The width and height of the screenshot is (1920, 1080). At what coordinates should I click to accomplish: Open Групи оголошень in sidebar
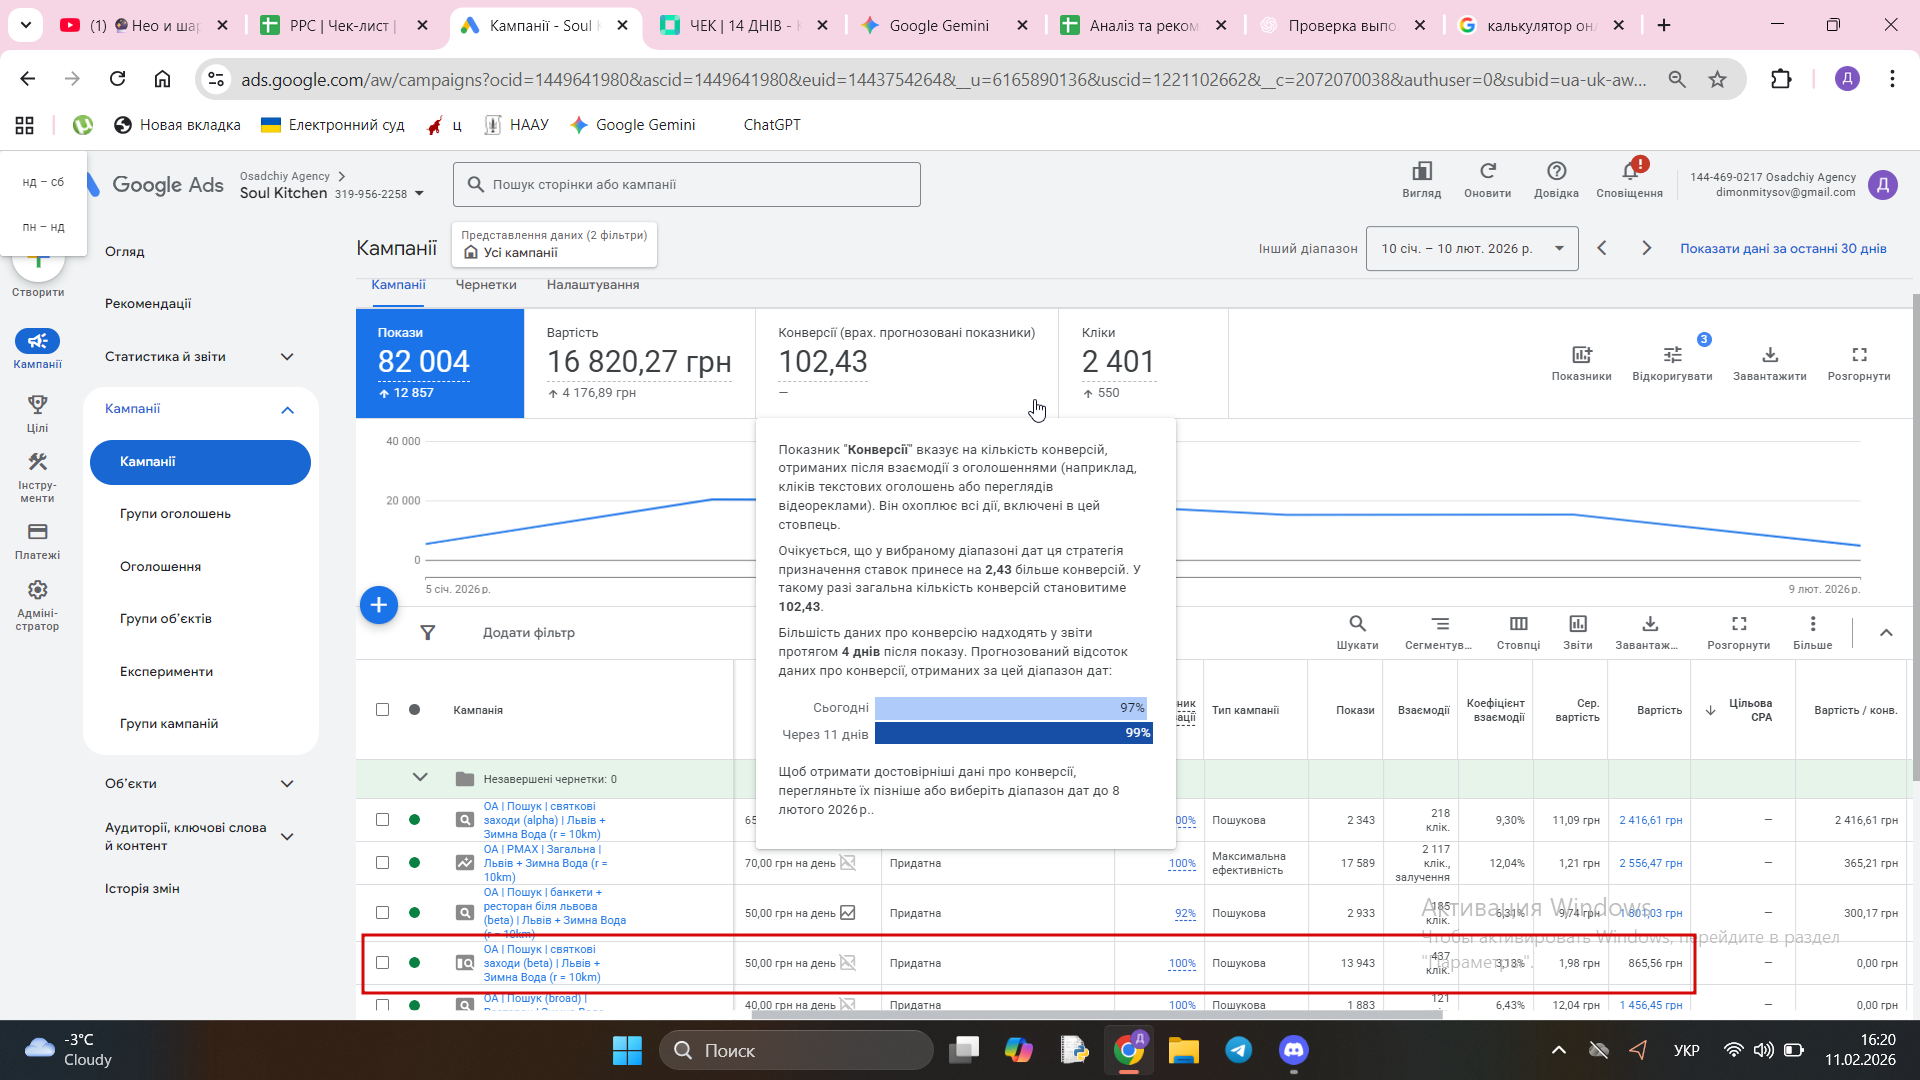coord(175,514)
